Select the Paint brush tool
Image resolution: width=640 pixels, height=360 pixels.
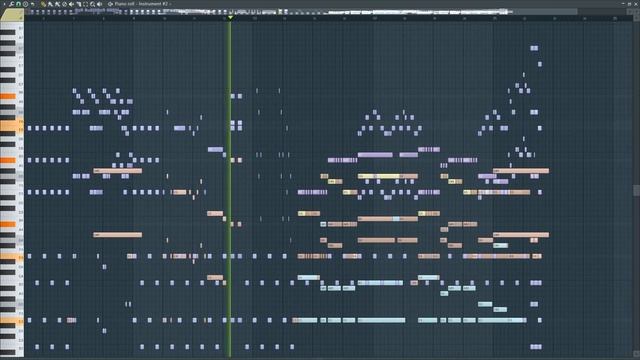(50, 4)
